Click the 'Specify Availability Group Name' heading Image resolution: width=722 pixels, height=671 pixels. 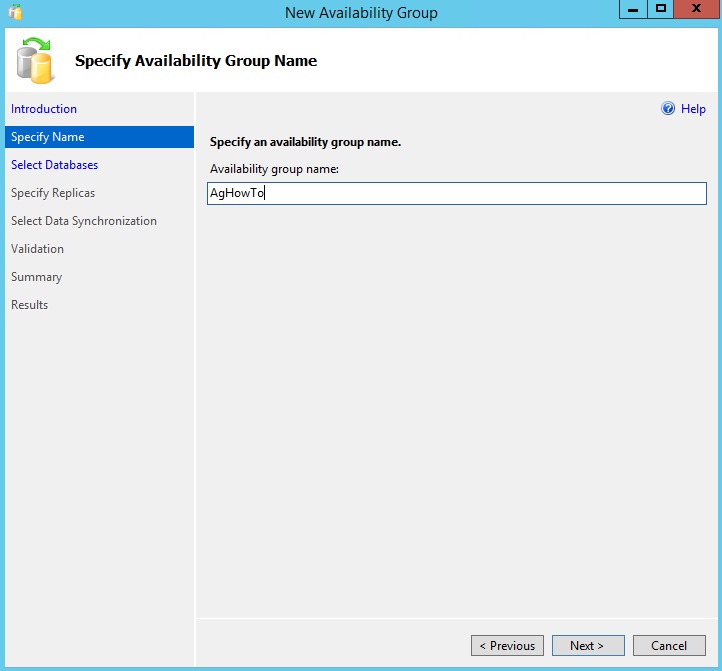pos(196,61)
